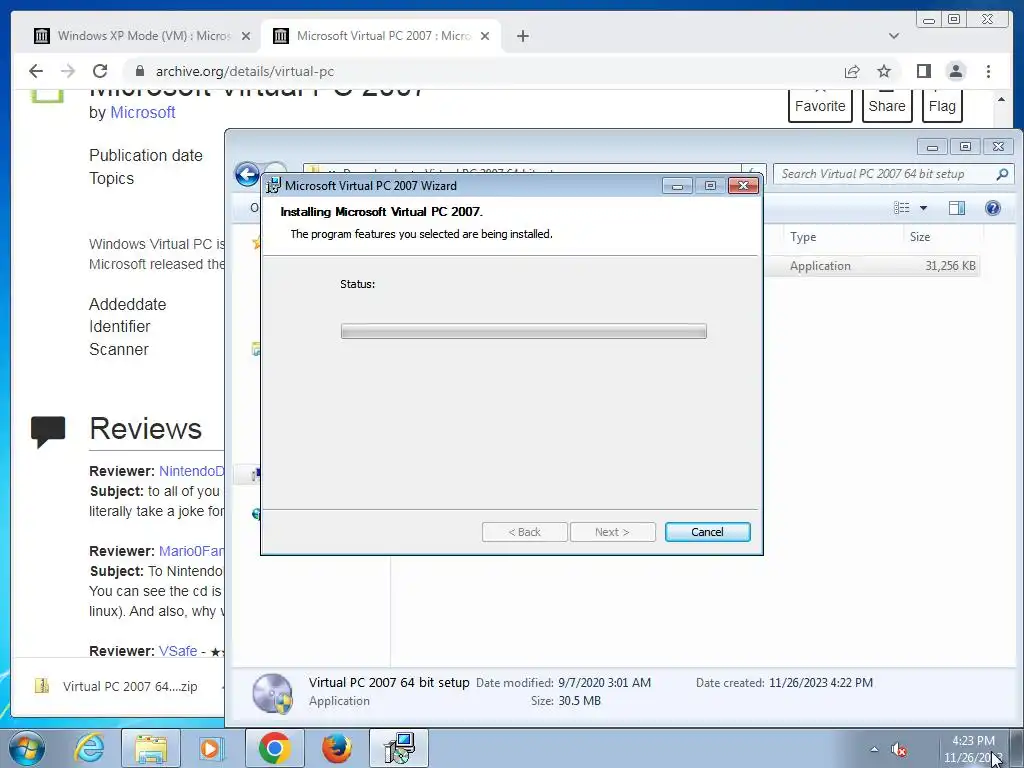Screen dimensions: 1024x768
Task: Click the Reviews speech bubble icon
Action: point(48,431)
